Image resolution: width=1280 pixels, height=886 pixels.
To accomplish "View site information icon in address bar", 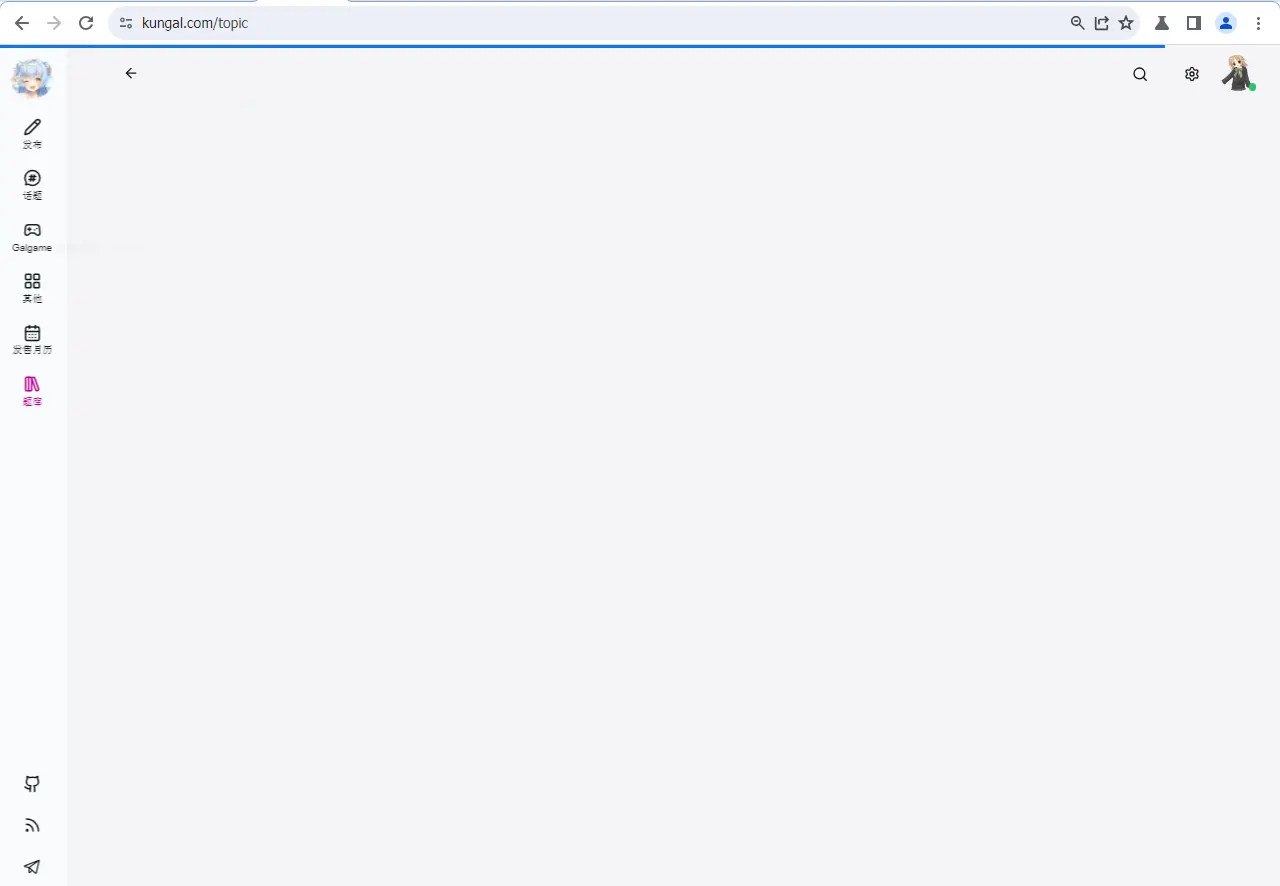I will tap(126, 23).
